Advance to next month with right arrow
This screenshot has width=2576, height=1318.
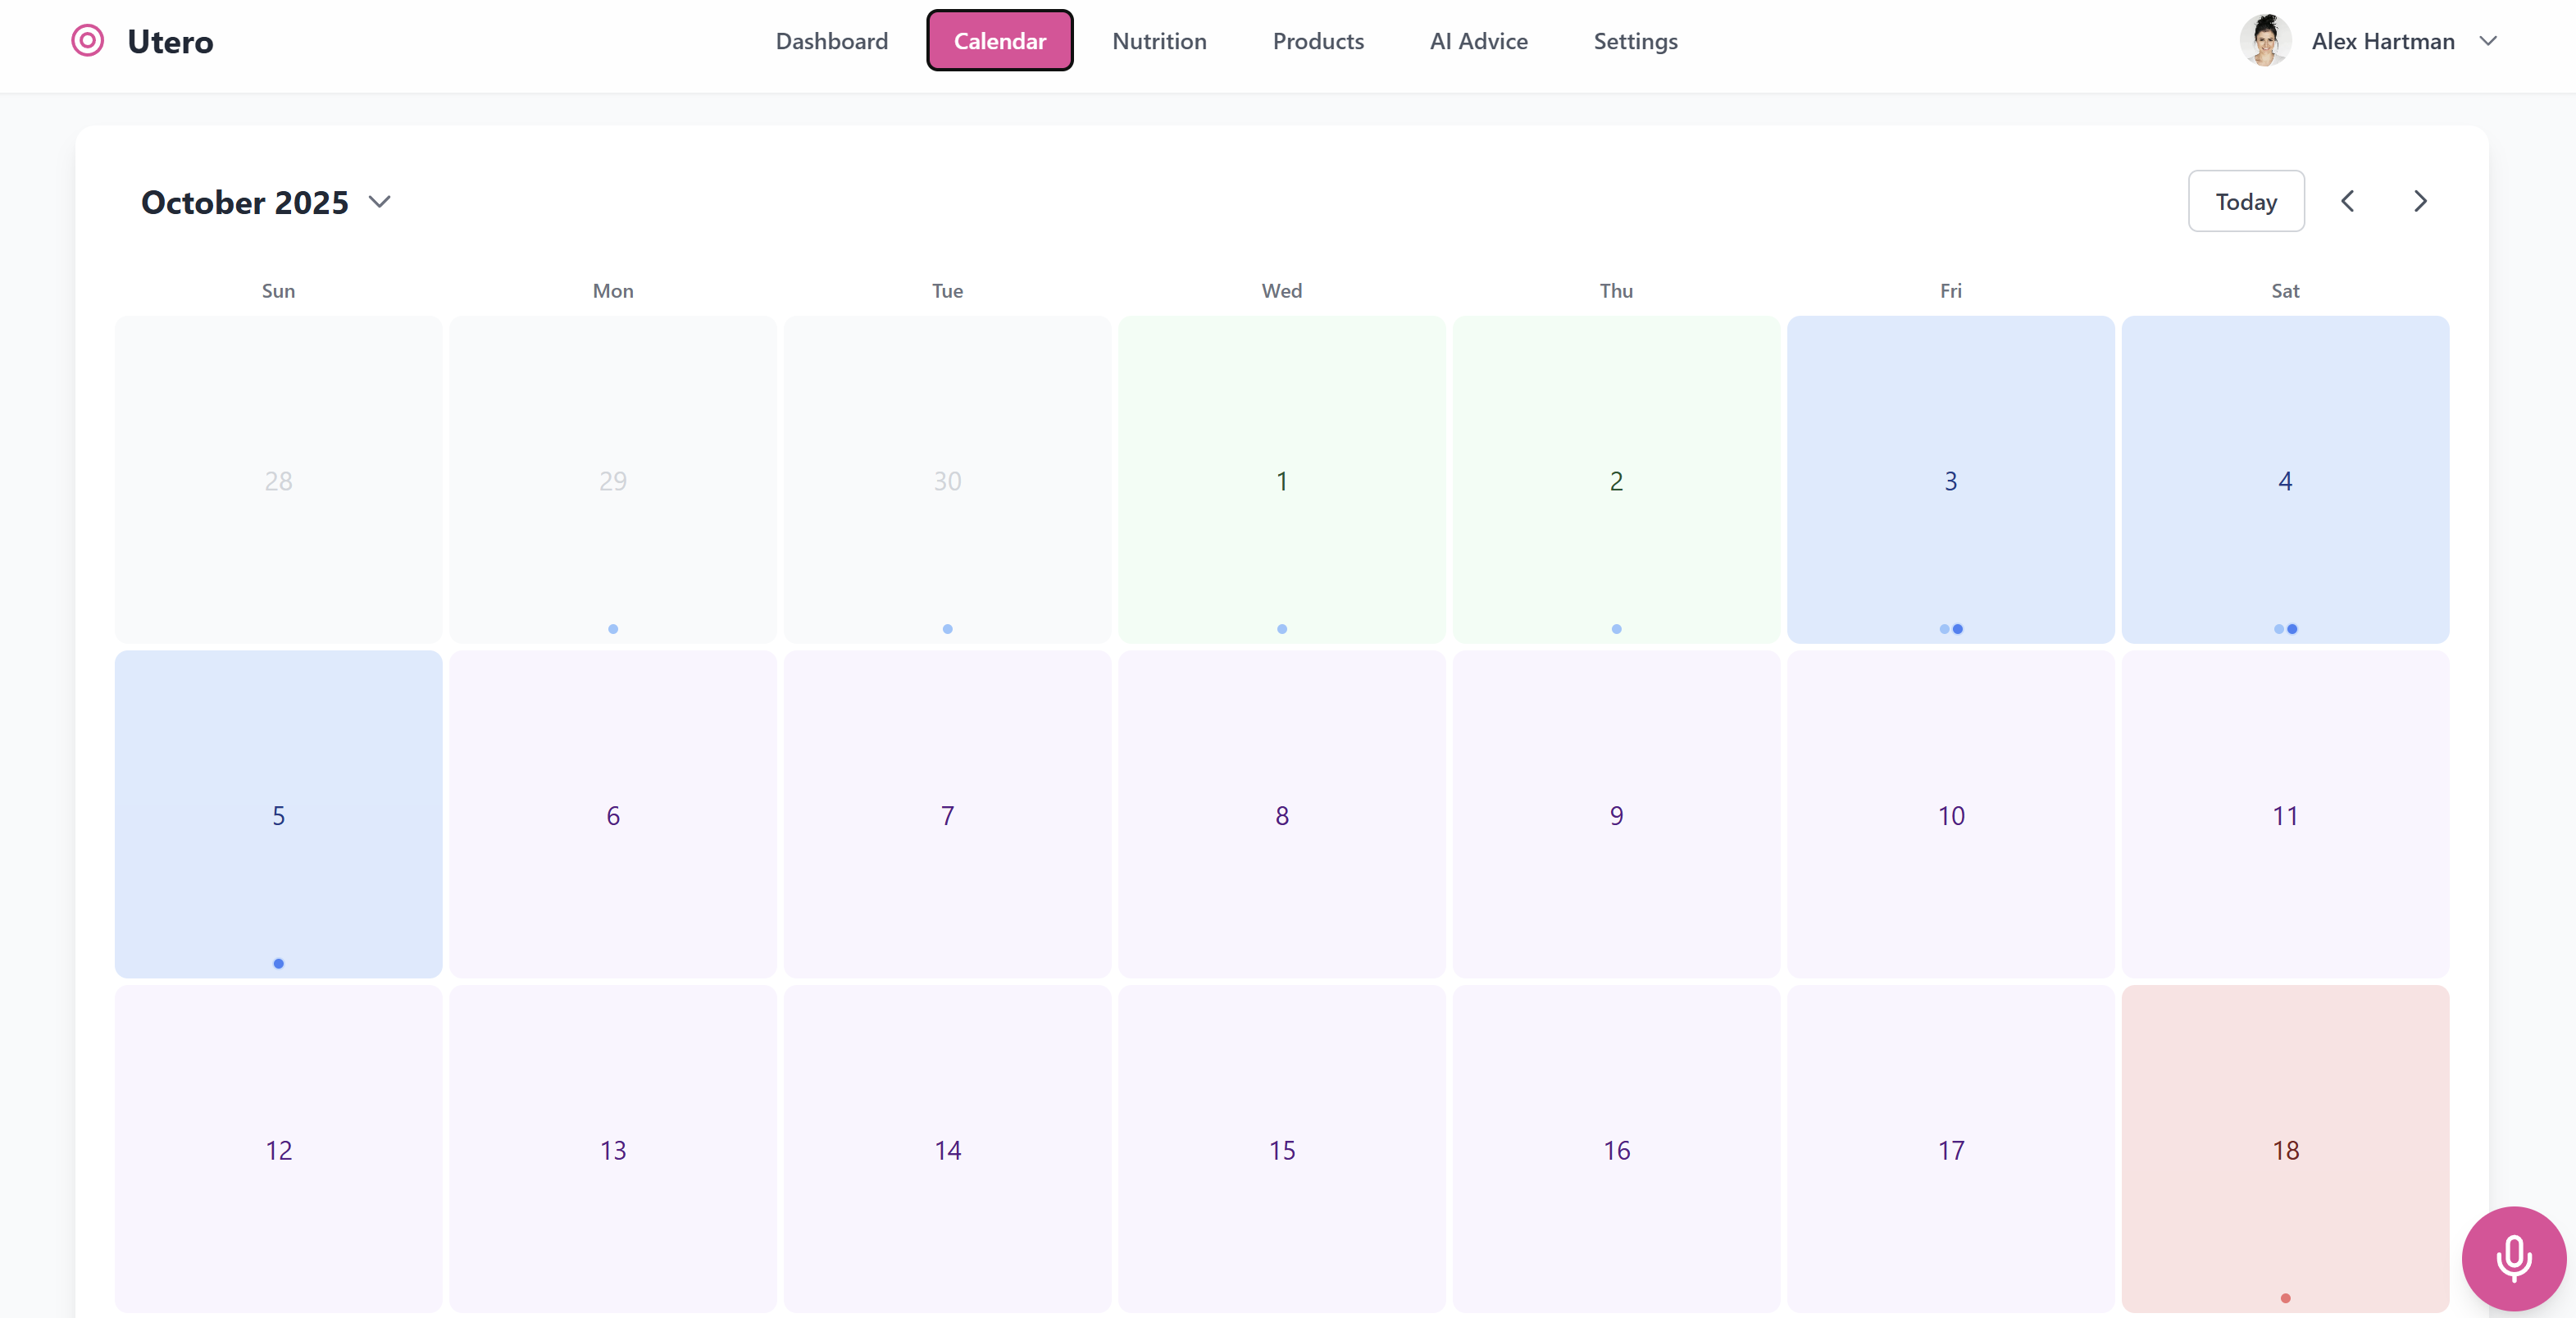point(2420,201)
